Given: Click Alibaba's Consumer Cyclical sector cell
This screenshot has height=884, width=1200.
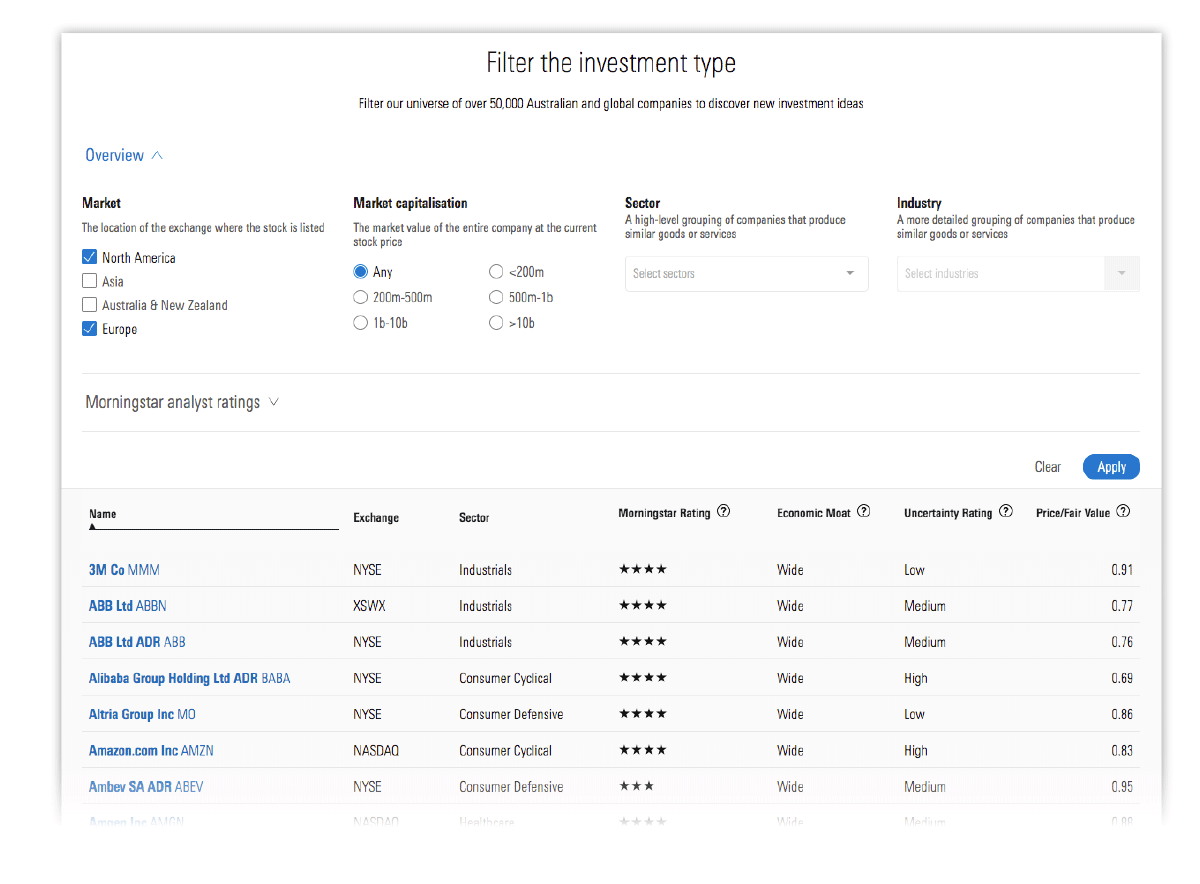Looking at the screenshot, I should 505,678.
